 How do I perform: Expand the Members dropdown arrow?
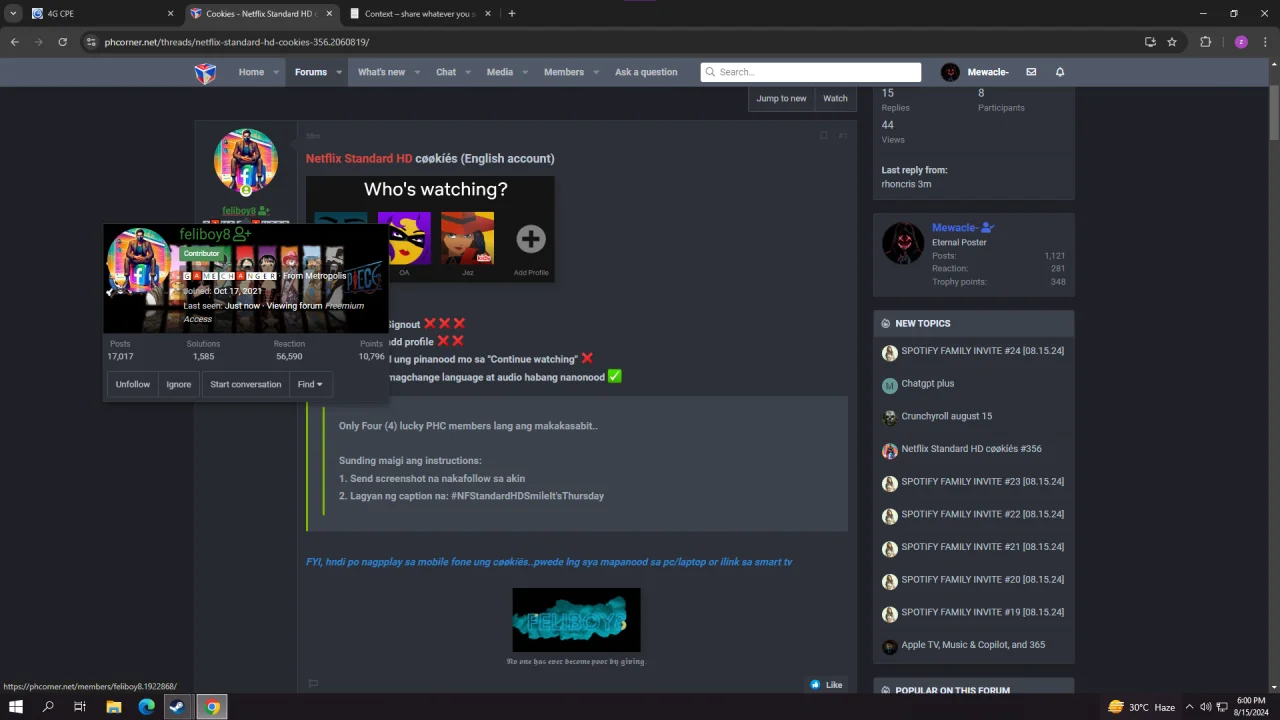(x=596, y=72)
